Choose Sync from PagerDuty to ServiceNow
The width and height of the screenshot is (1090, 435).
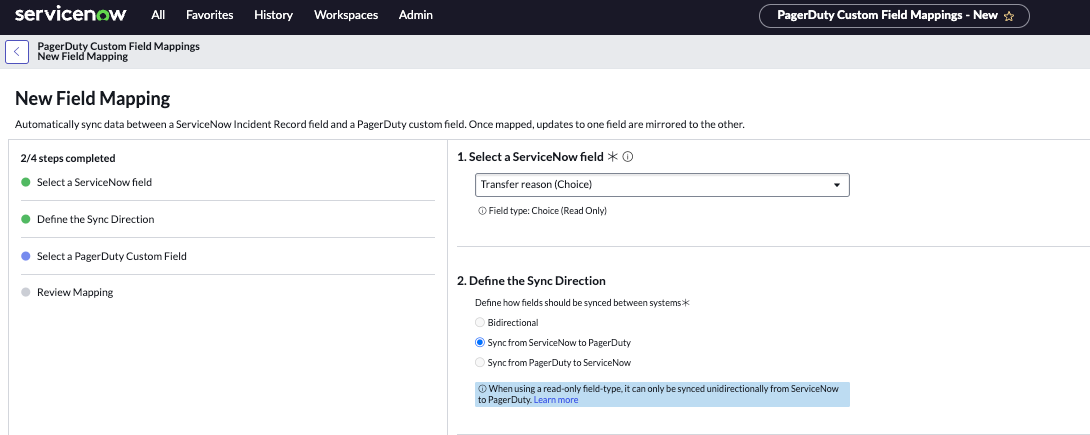480,362
